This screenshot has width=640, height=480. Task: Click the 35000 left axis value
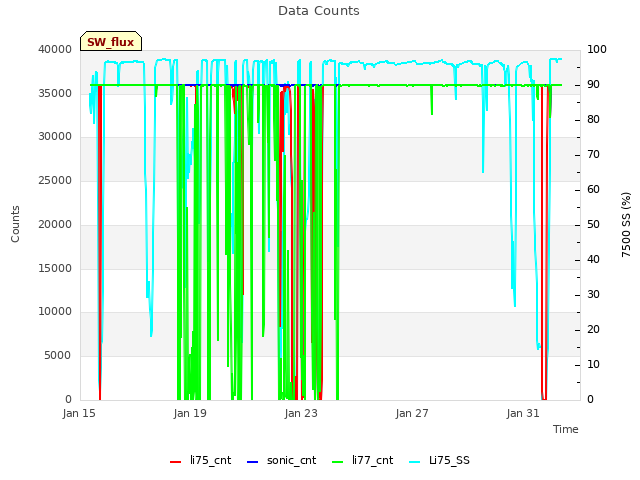coord(55,93)
